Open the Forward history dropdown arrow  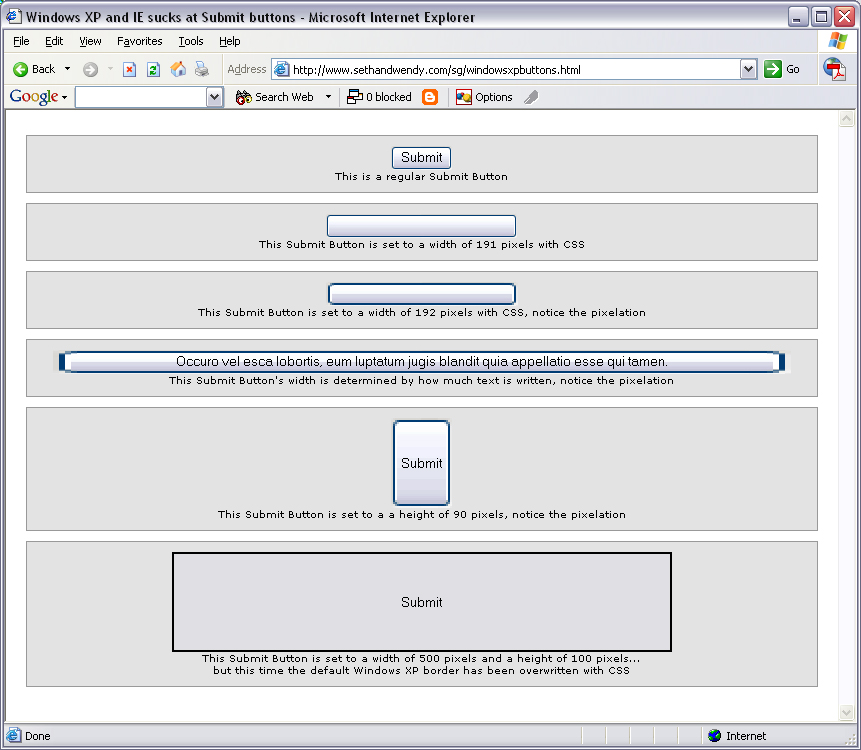pos(110,69)
